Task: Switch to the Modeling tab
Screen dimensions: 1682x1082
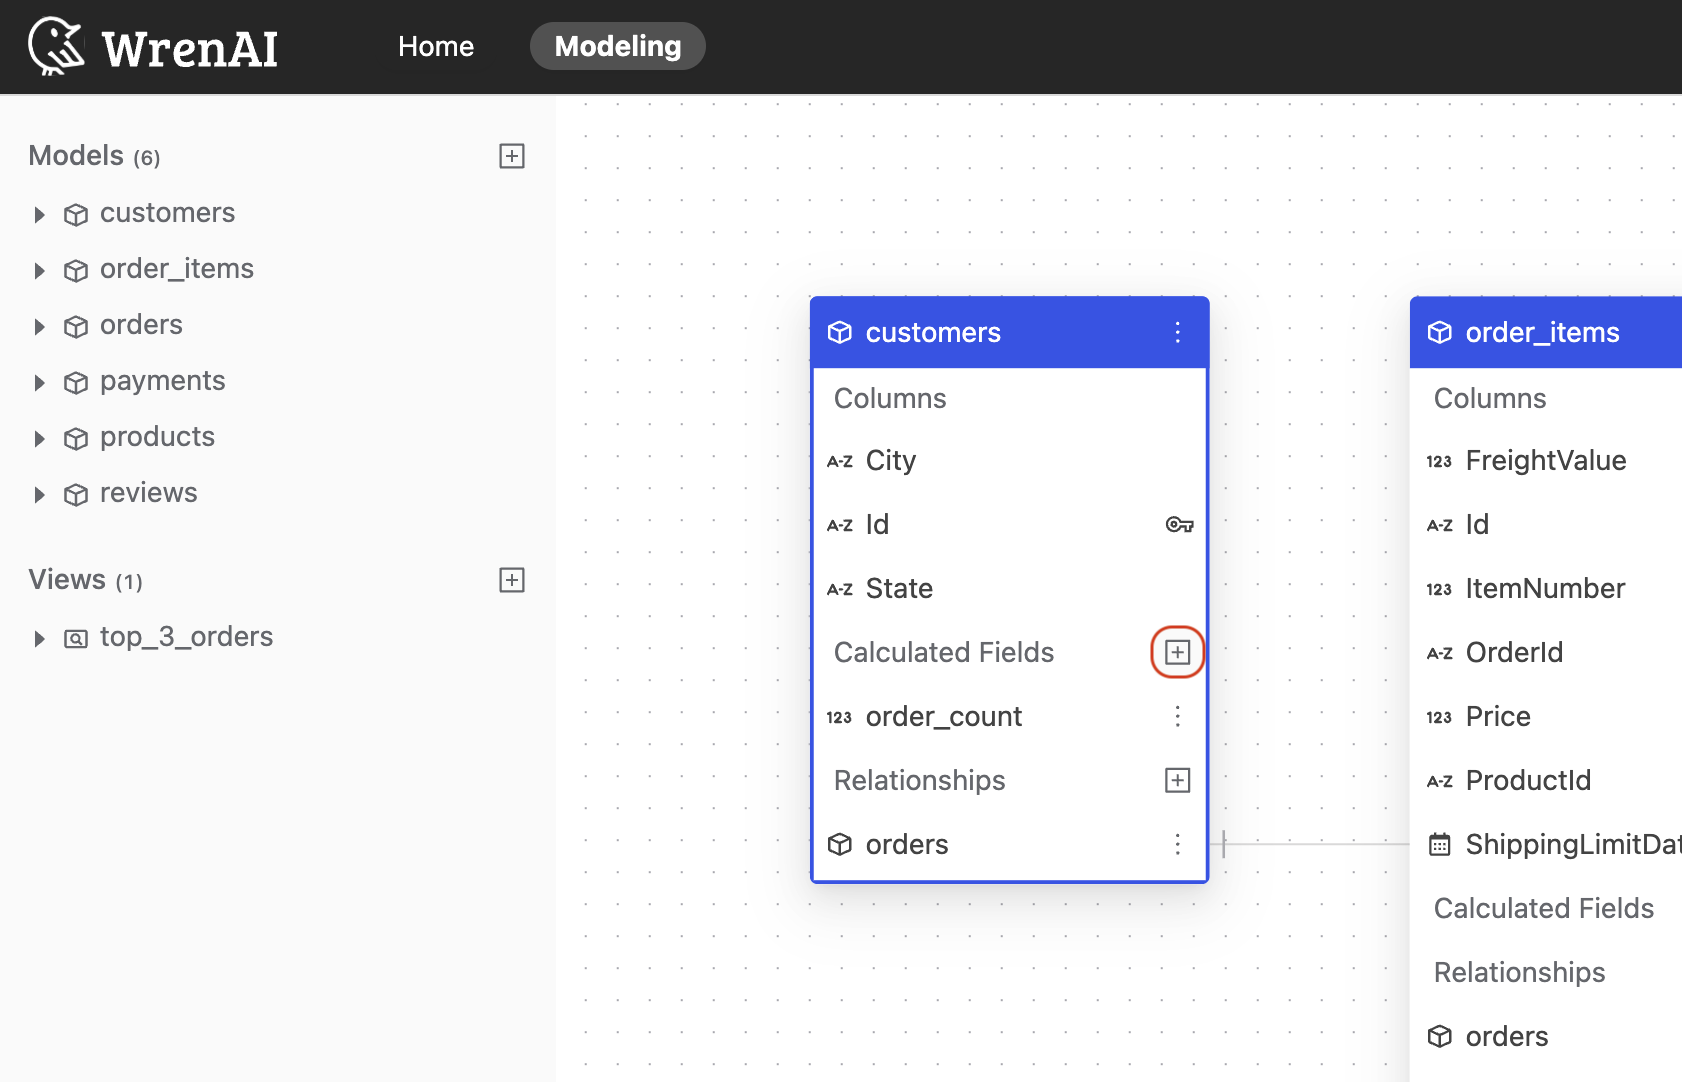Action: (618, 46)
